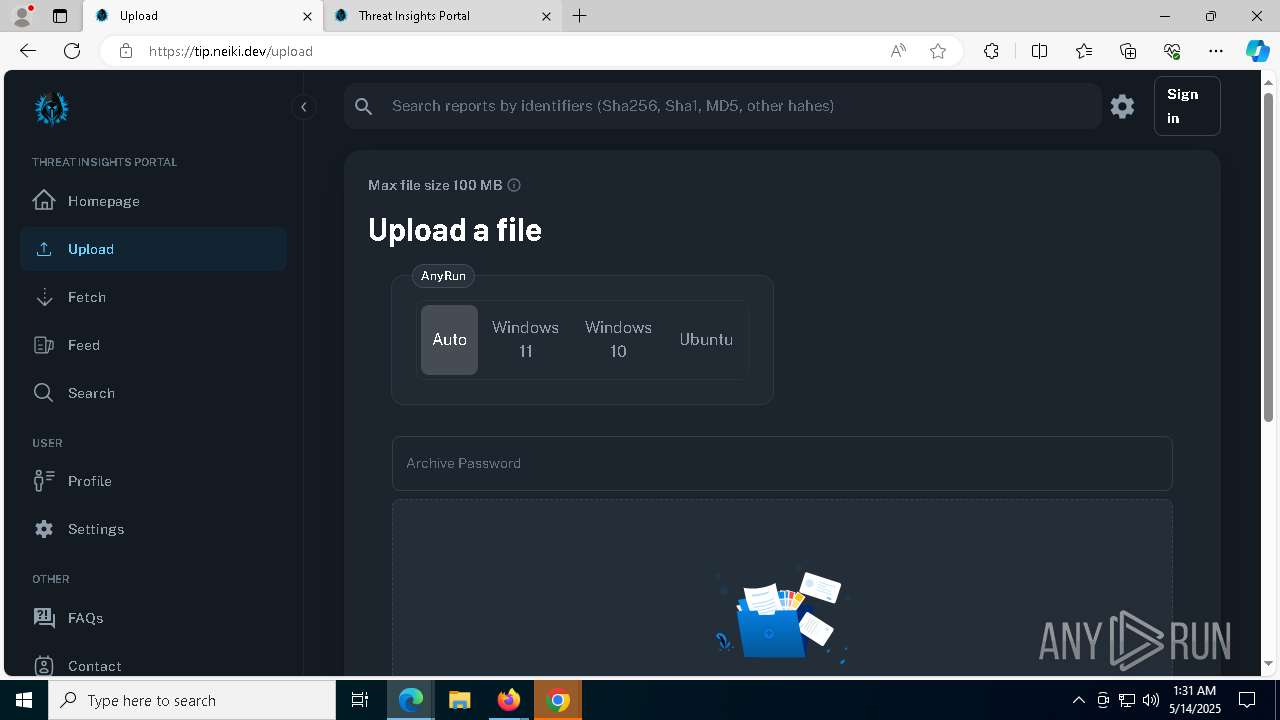Click the Threat Insights Portal logo
Viewport: 1280px width, 720px height.
[51, 109]
